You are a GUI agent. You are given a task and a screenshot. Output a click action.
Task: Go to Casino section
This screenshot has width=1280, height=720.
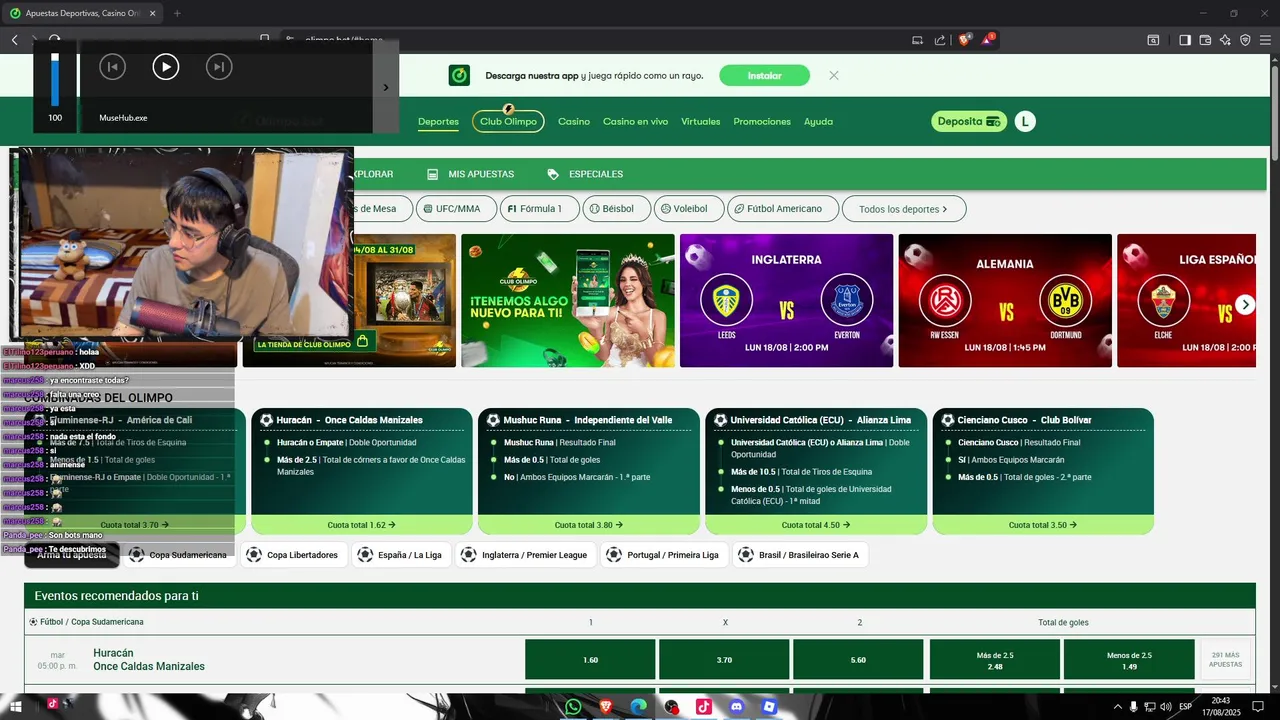(574, 122)
